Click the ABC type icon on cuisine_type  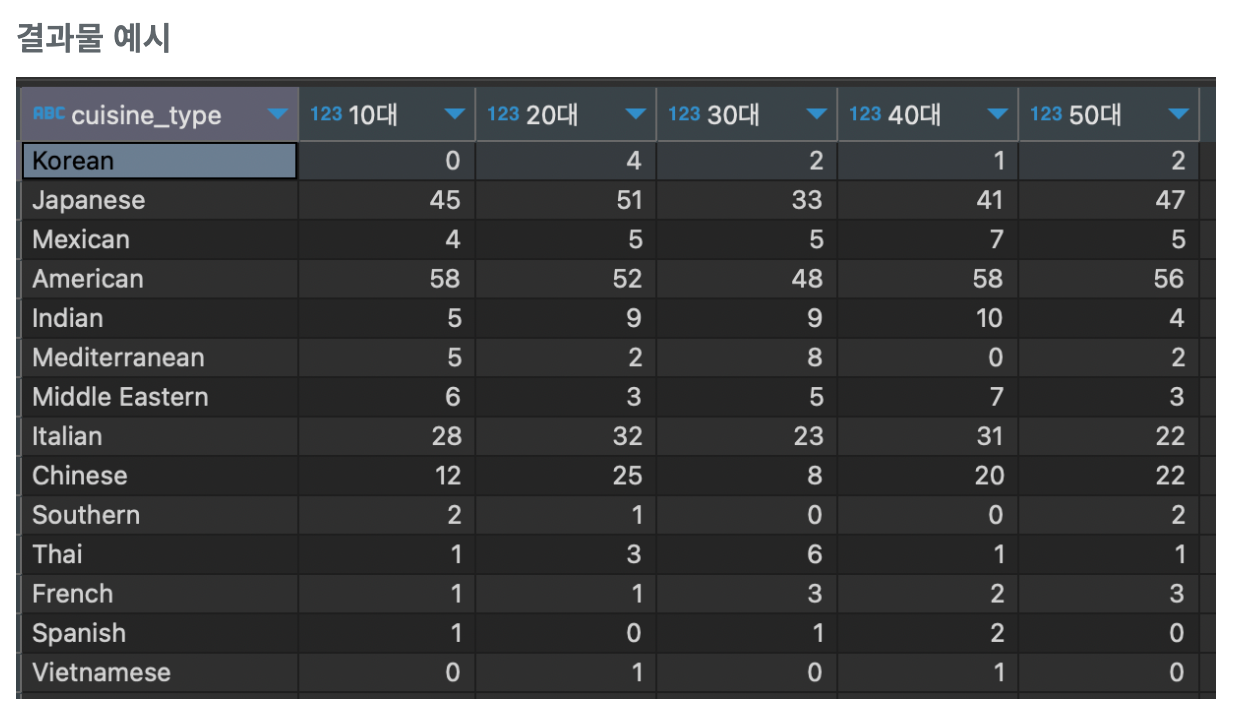click(48, 114)
